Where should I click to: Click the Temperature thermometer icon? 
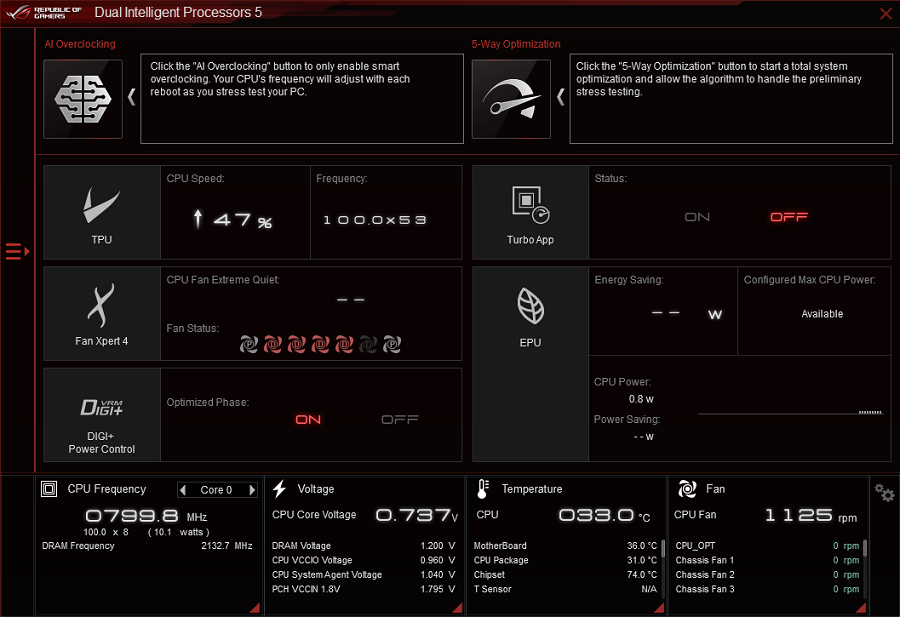(482, 489)
